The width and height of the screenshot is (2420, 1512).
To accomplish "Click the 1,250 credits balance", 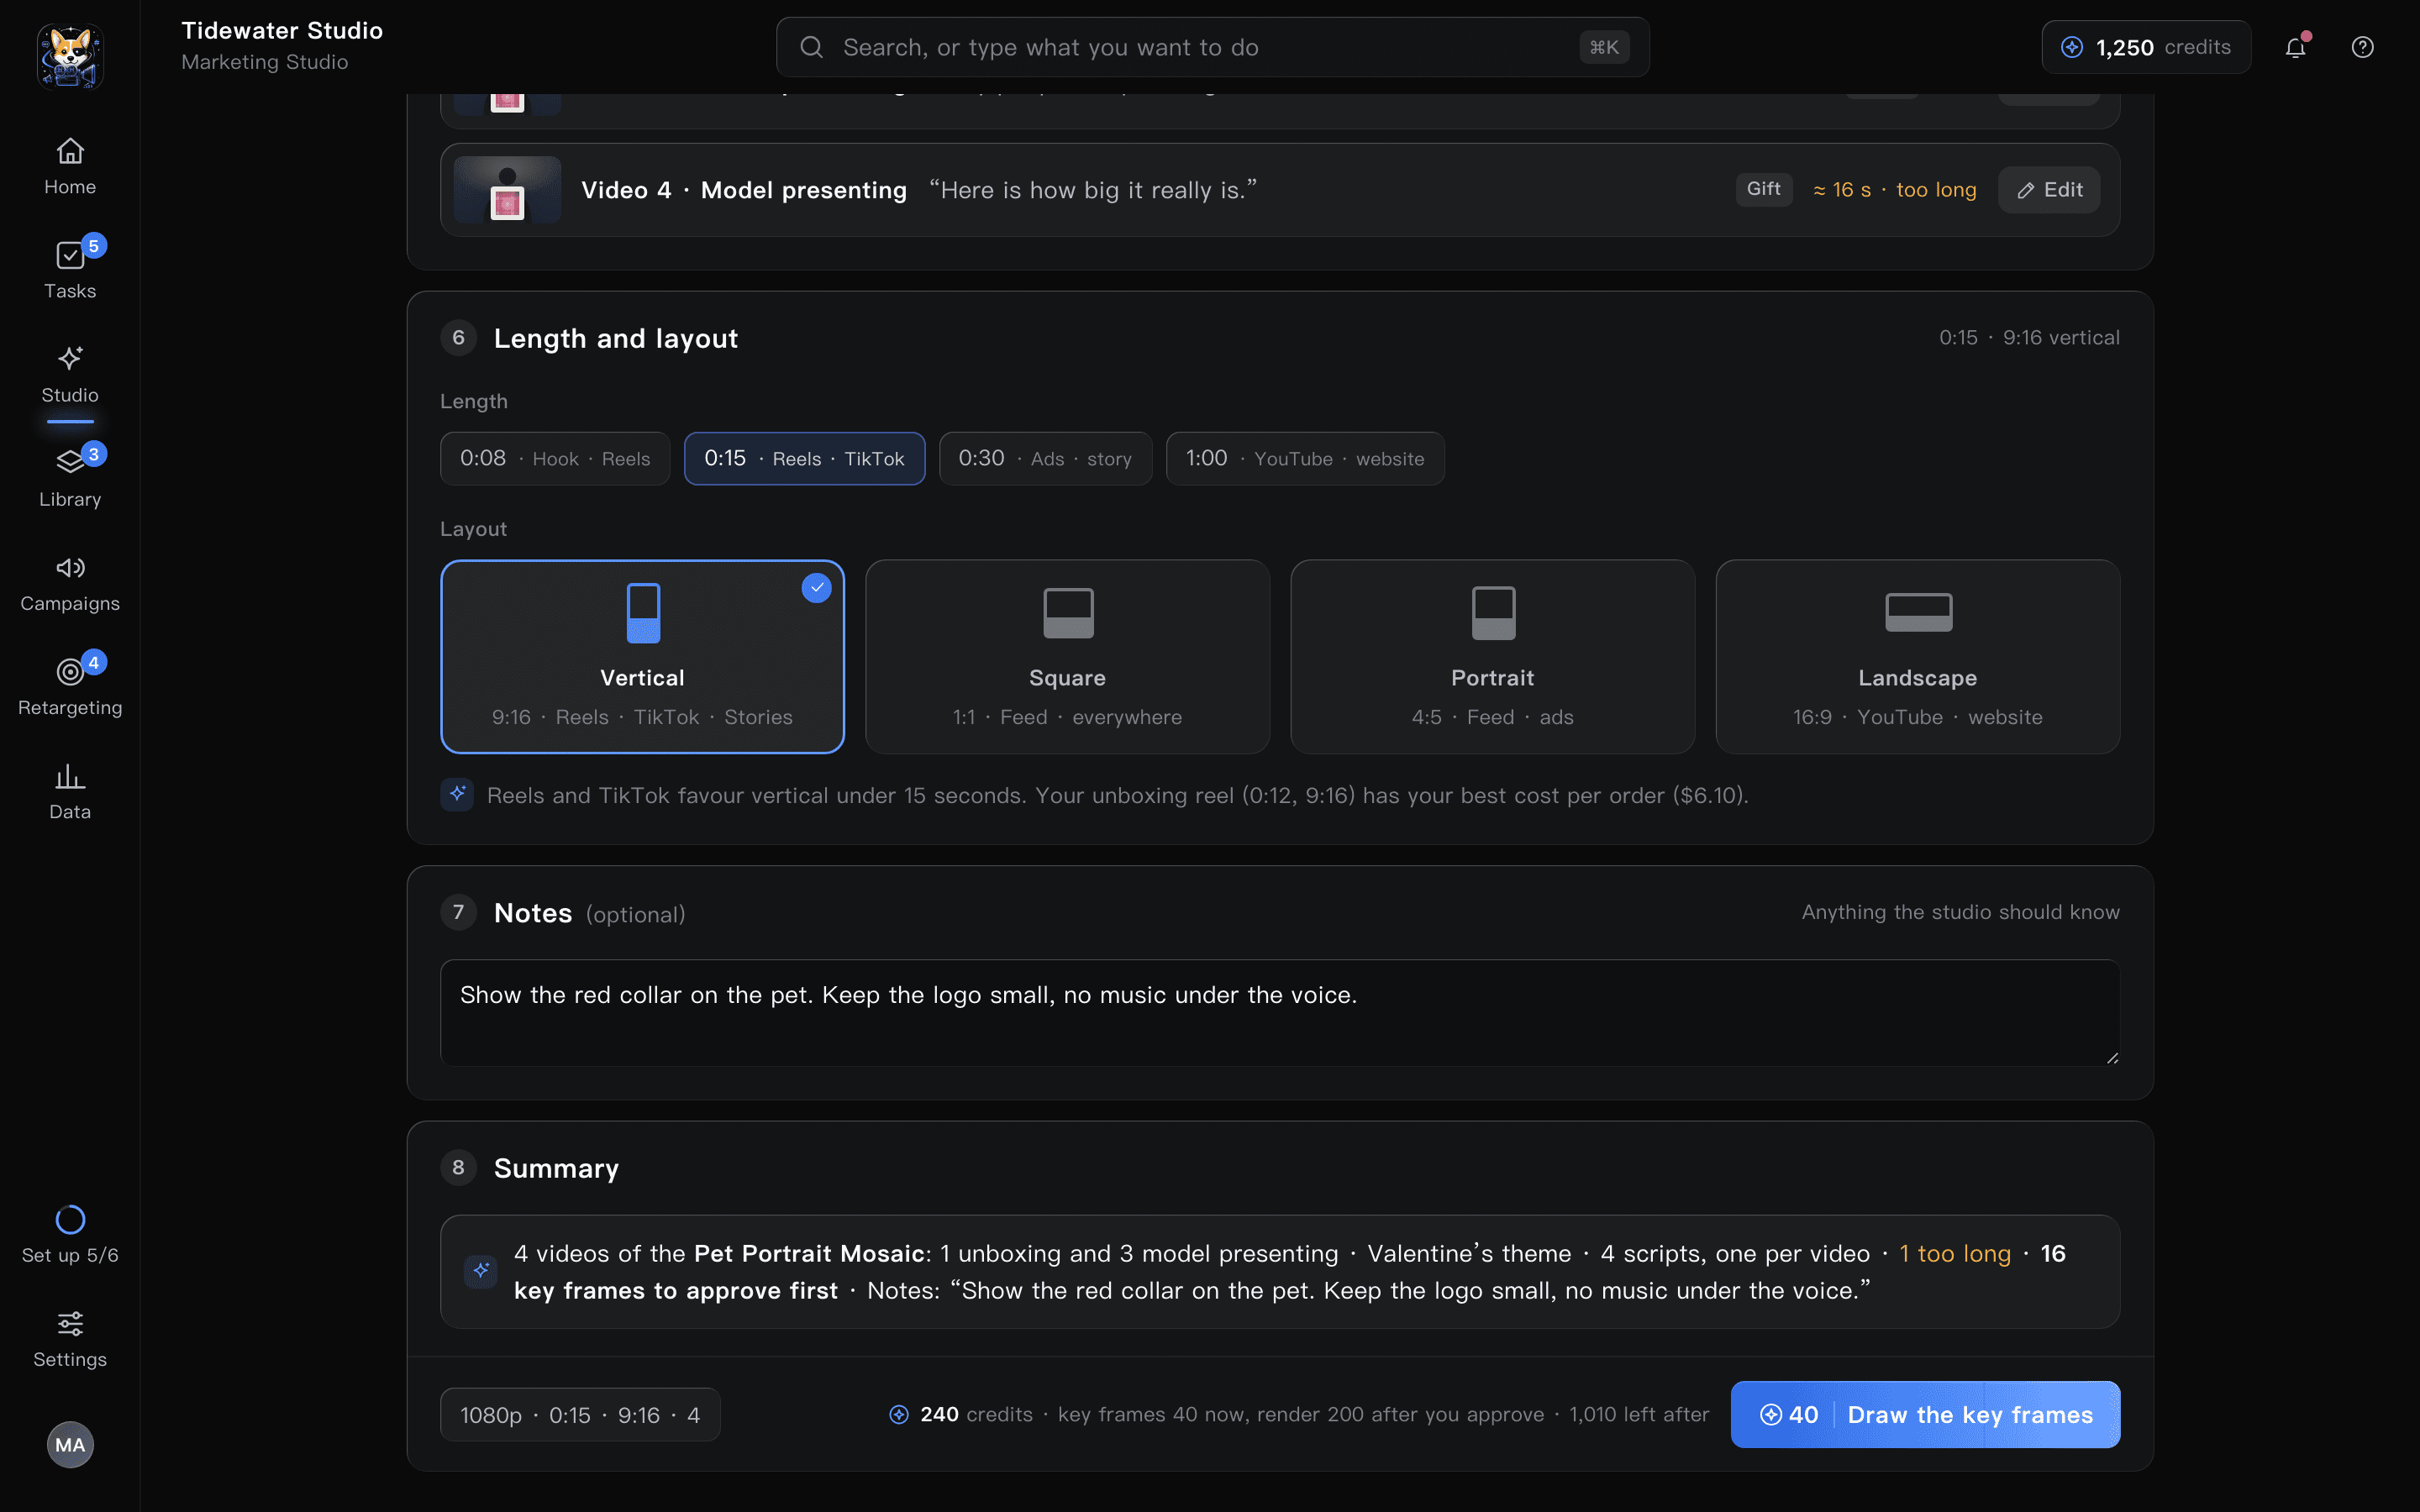I will pos(2146,47).
